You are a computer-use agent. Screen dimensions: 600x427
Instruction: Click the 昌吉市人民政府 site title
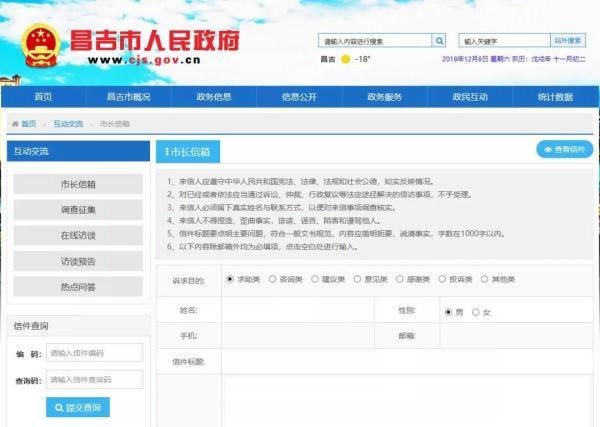155,40
